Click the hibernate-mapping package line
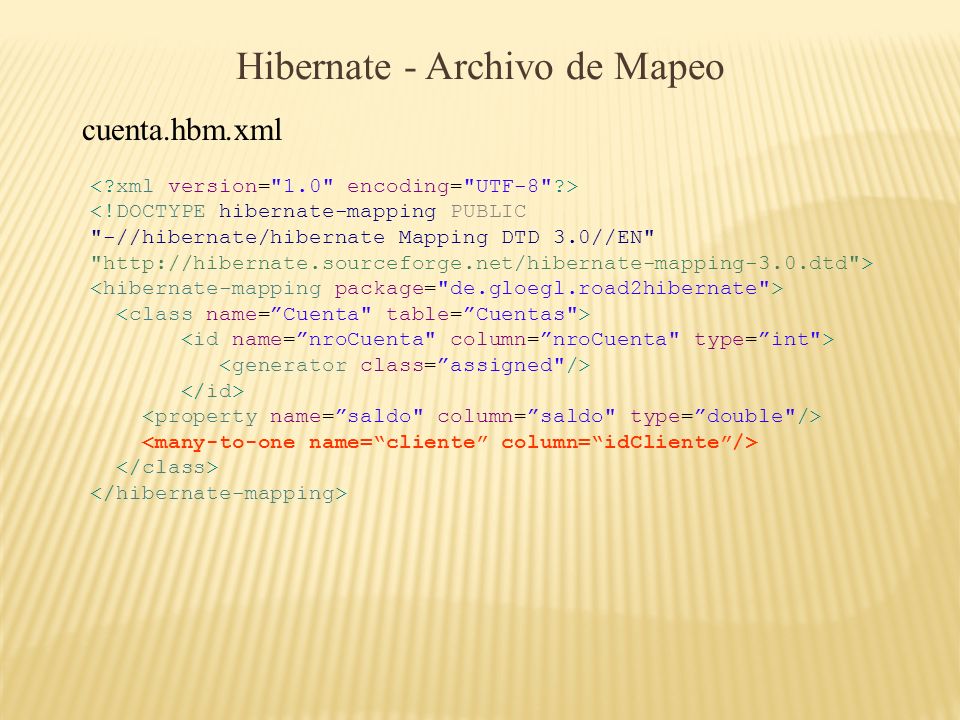 point(437,288)
